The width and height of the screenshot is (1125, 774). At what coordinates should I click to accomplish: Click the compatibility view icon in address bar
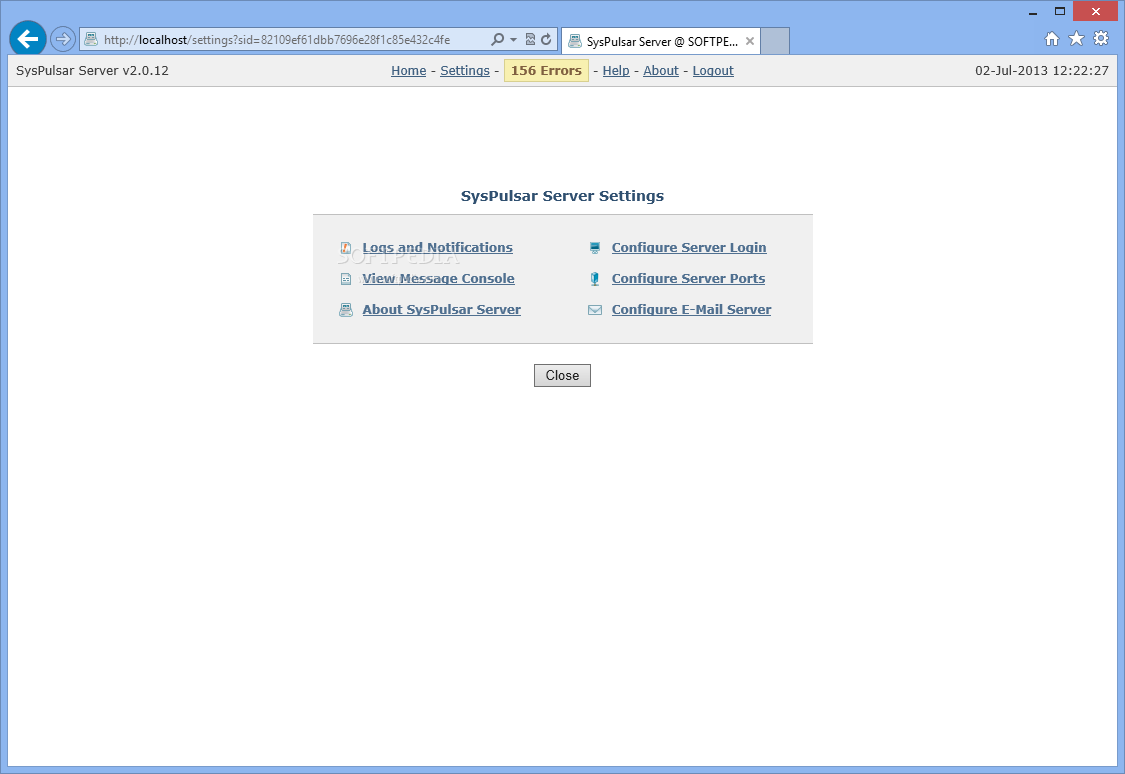coord(530,39)
